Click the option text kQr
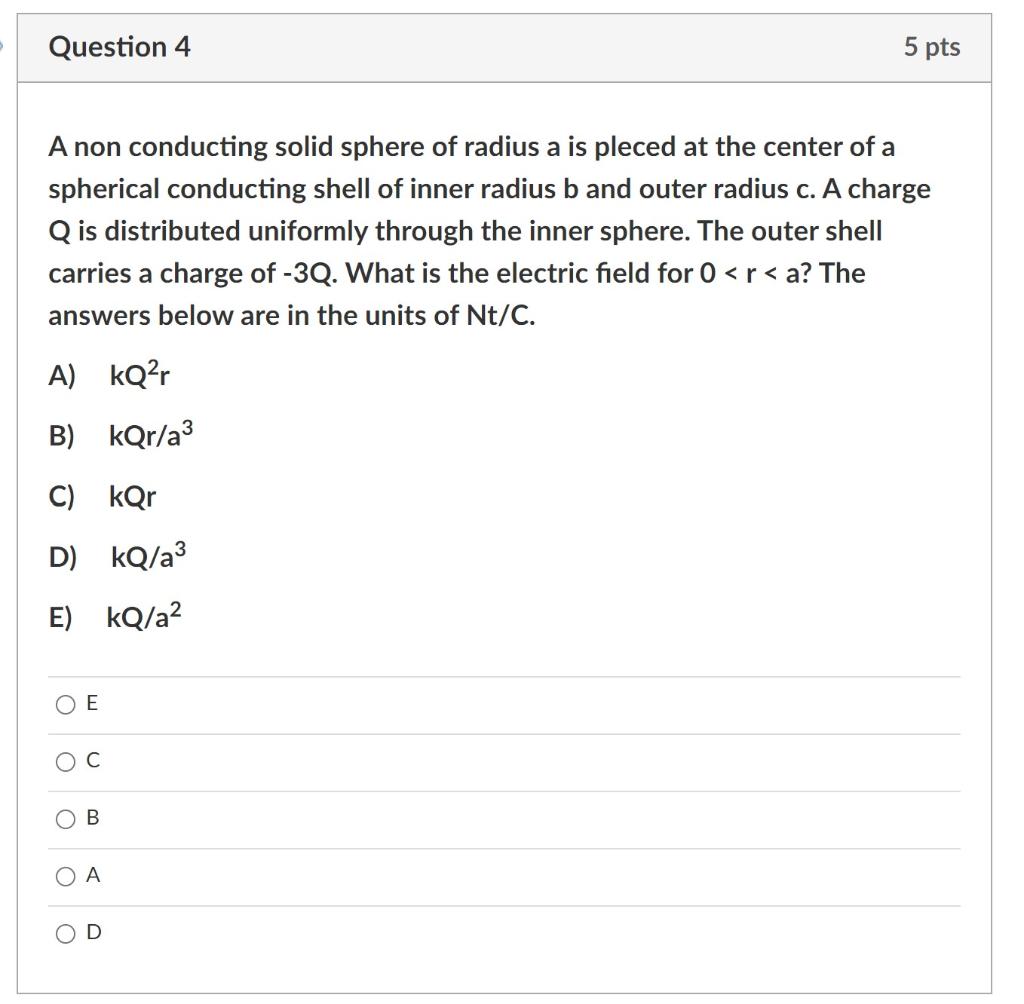 (132, 496)
